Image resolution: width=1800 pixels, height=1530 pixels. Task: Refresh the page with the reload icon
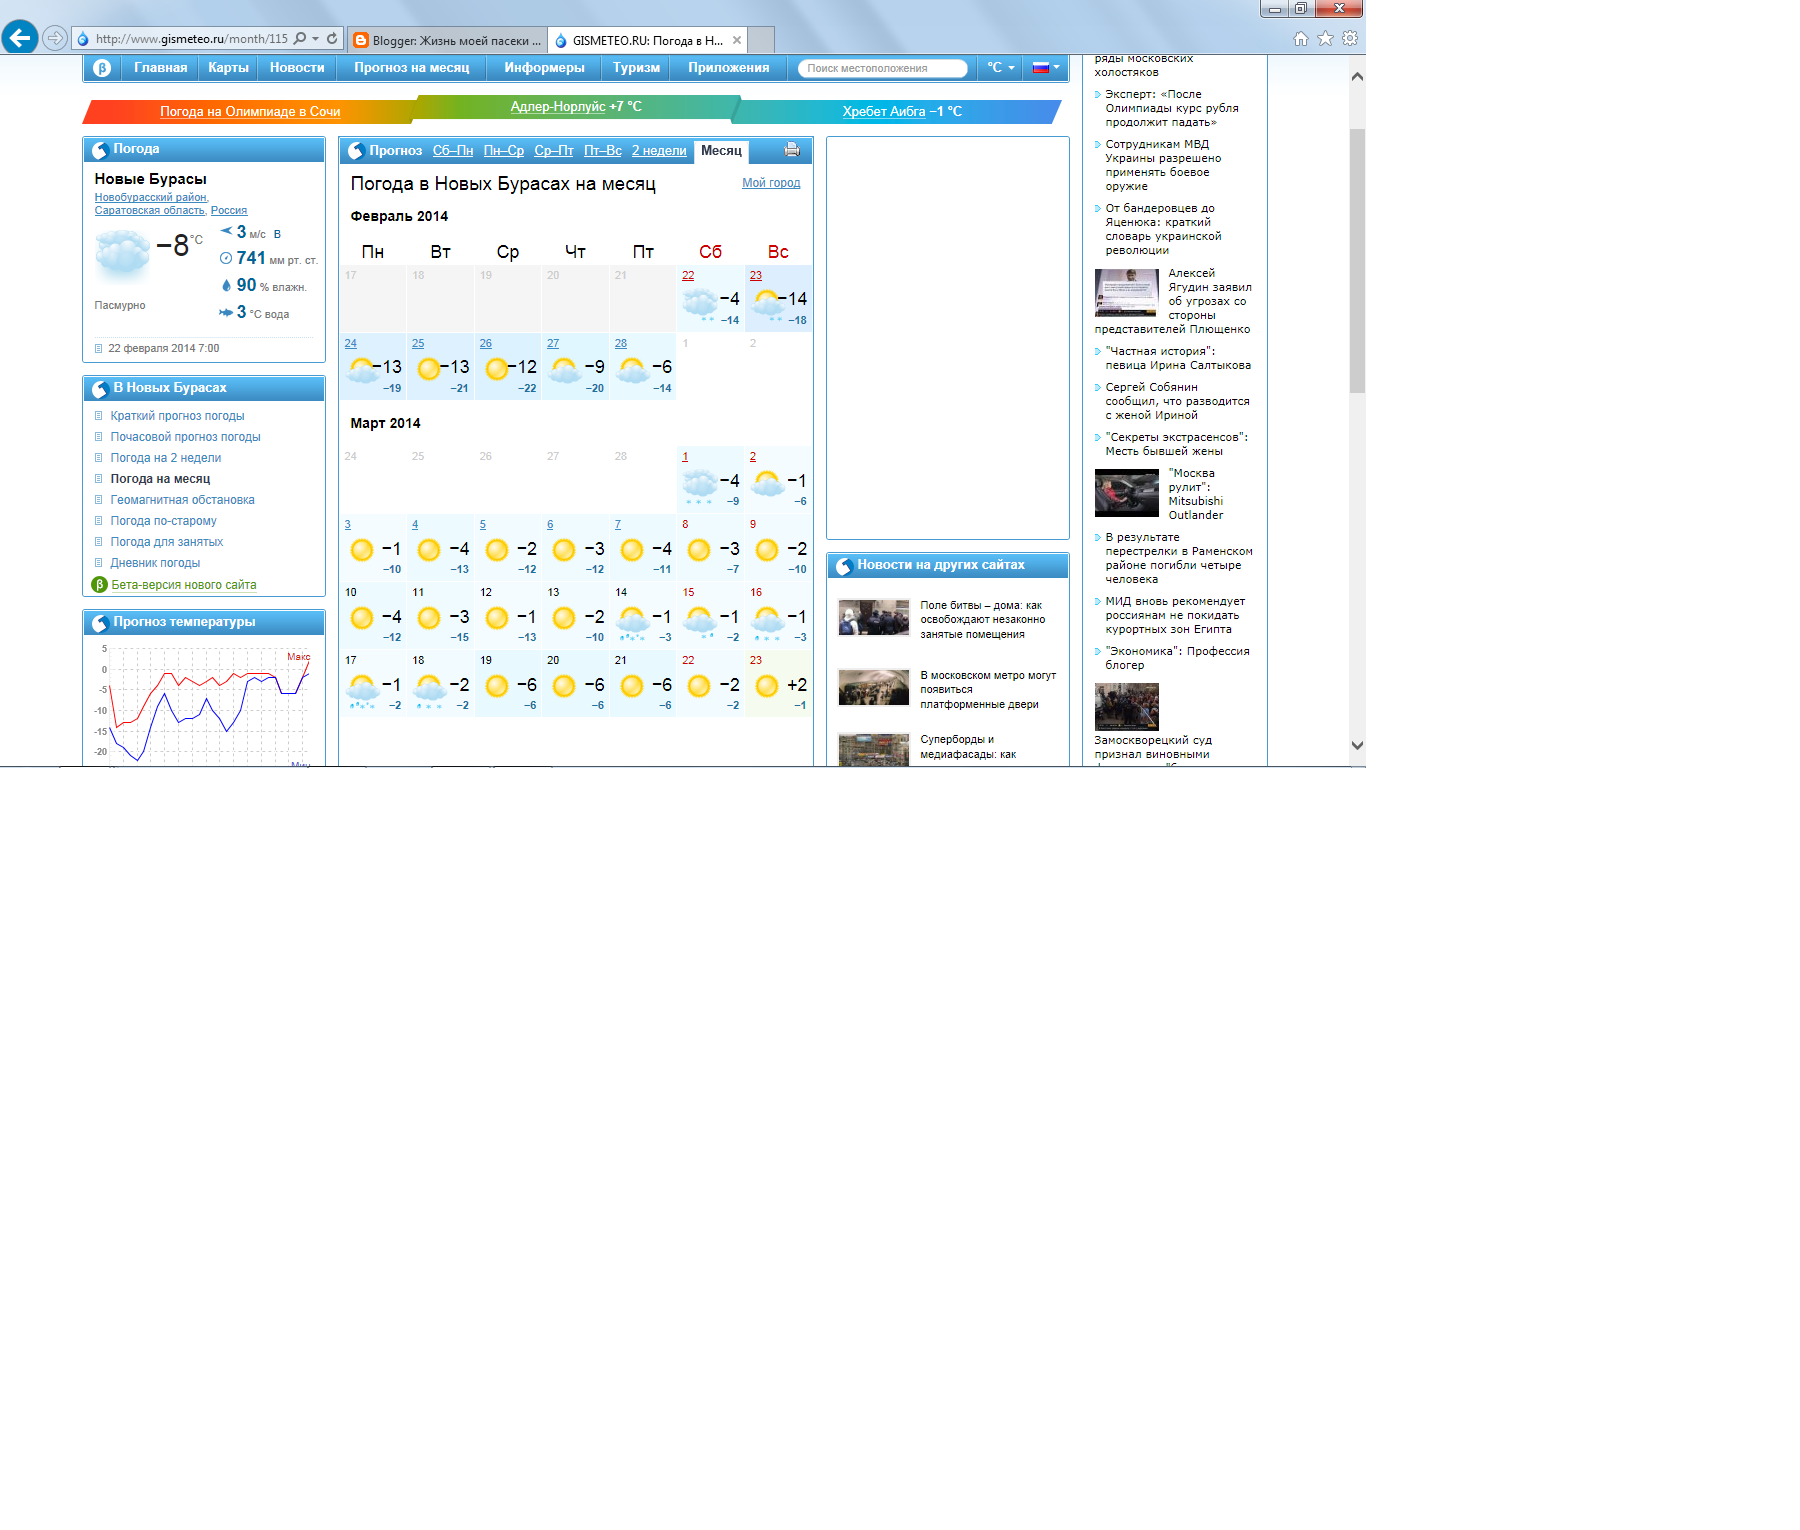point(332,39)
